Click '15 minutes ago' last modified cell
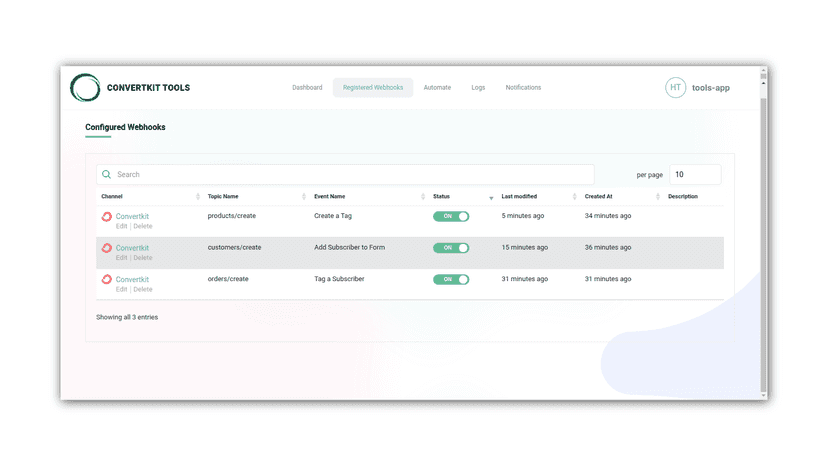The image size is (828, 466). point(525,247)
